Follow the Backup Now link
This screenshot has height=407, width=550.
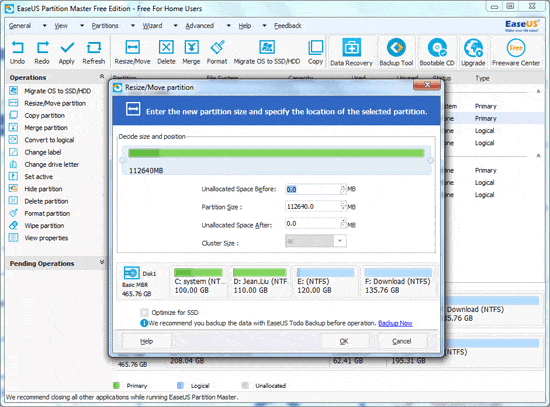[395, 323]
